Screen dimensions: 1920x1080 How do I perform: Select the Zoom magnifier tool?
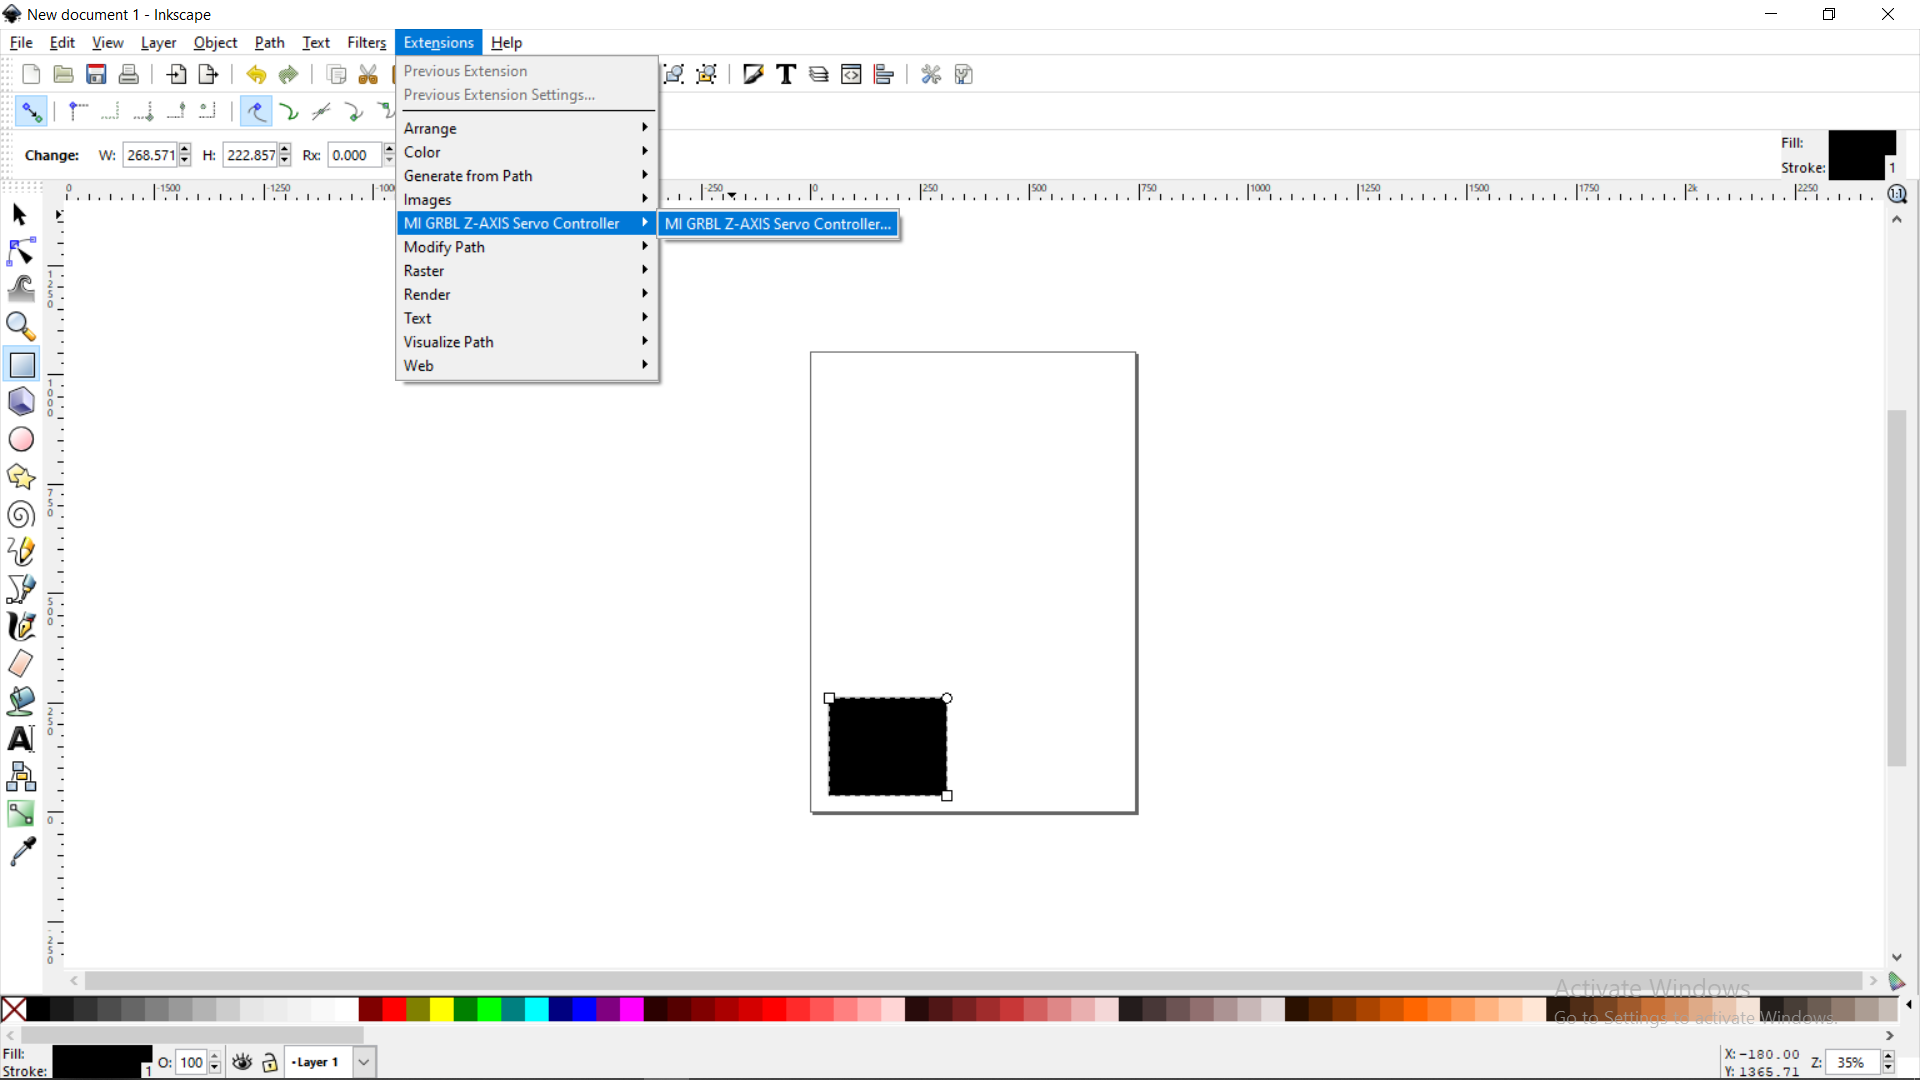point(21,327)
